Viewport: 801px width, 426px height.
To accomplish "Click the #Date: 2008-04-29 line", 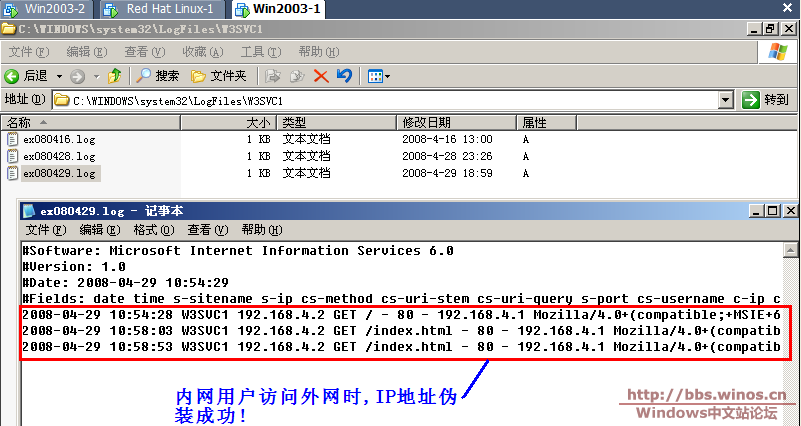I will coord(125,282).
